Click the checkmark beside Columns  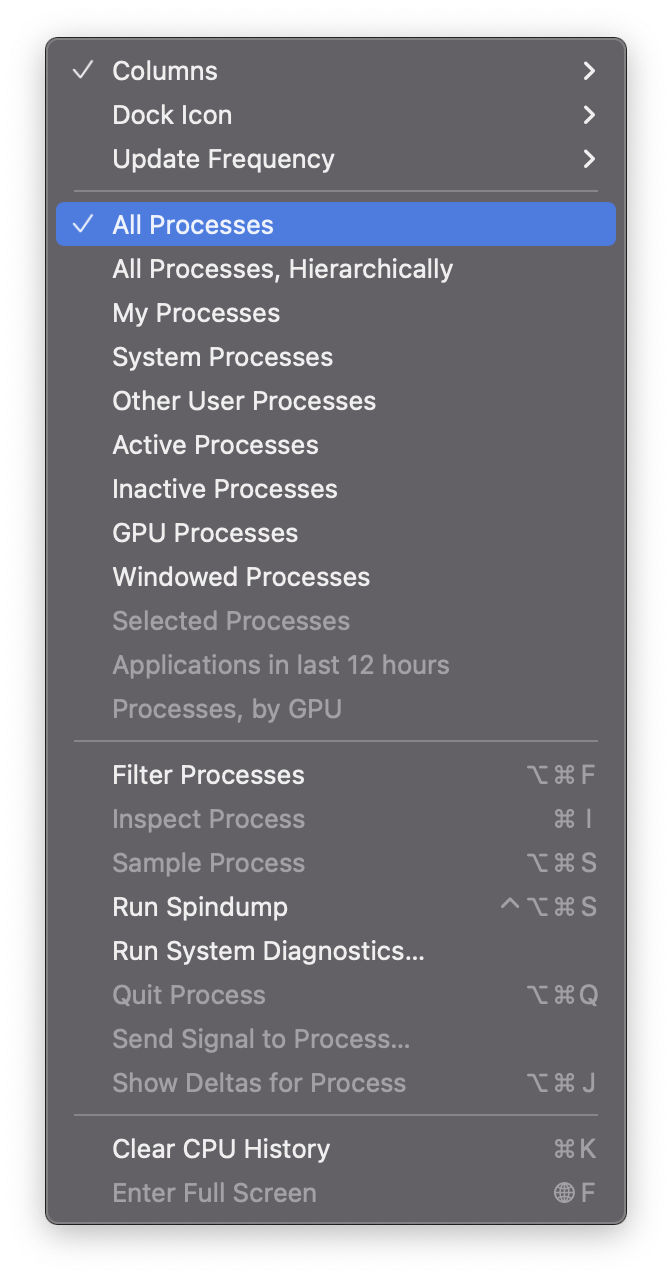click(83, 71)
